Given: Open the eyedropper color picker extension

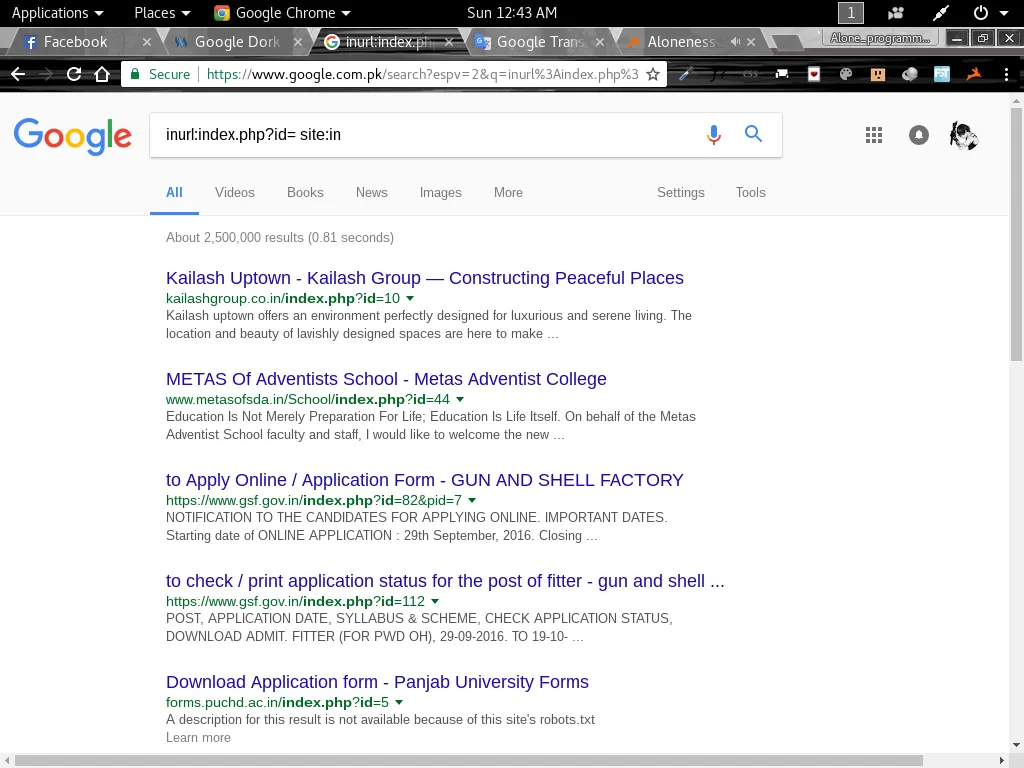Looking at the screenshot, I should click(x=684, y=74).
